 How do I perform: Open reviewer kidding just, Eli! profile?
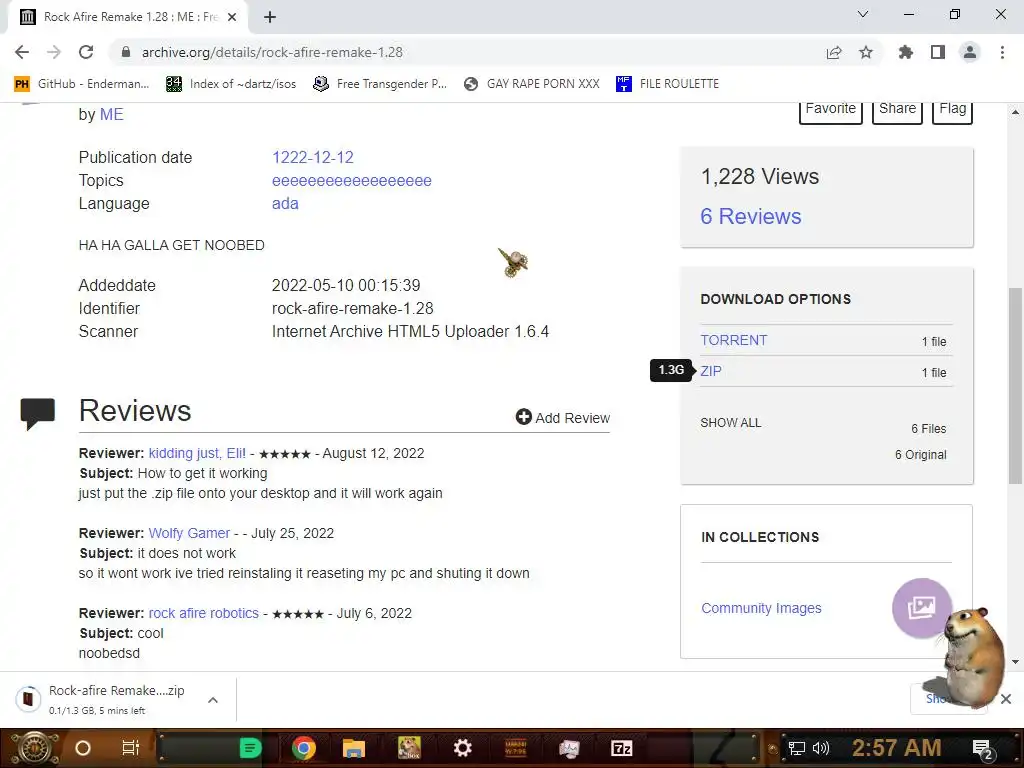tap(197, 453)
